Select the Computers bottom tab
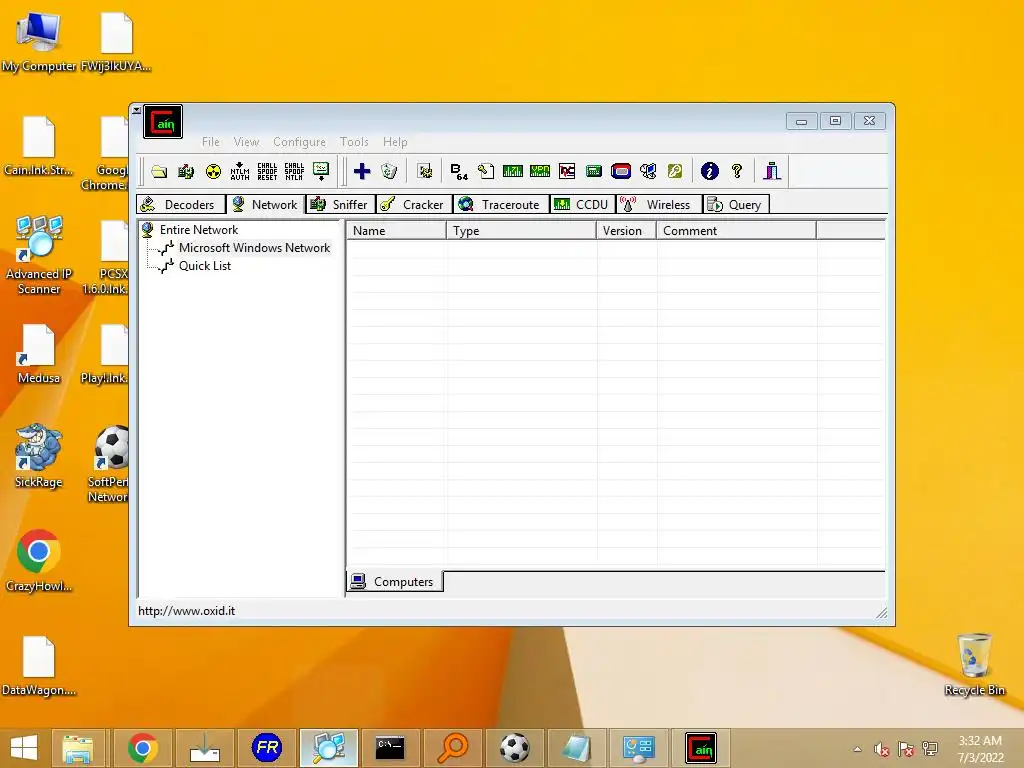Image resolution: width=1024 pixels, height=768 pixels. click(394, 581)
